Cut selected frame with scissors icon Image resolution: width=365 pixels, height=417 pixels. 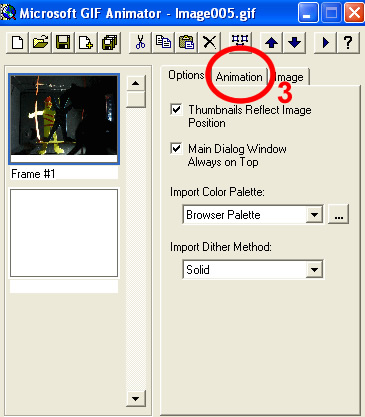(140, 43)
